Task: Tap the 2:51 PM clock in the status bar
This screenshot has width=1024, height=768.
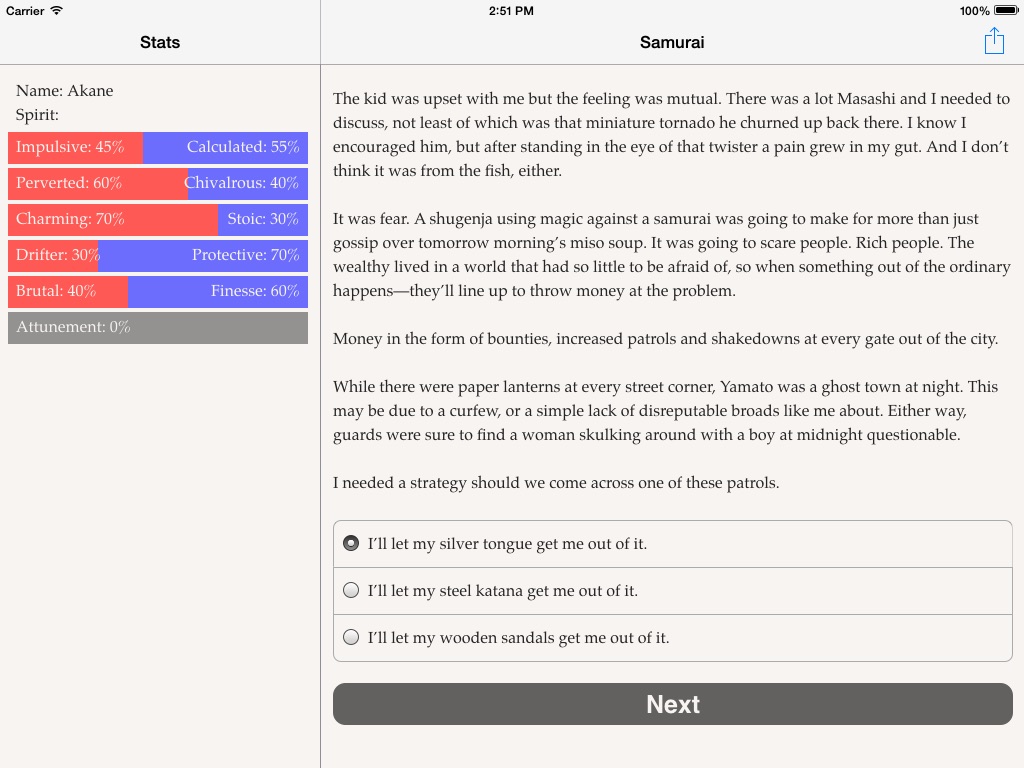Action: pyautogui.click(x=511, y=11)
